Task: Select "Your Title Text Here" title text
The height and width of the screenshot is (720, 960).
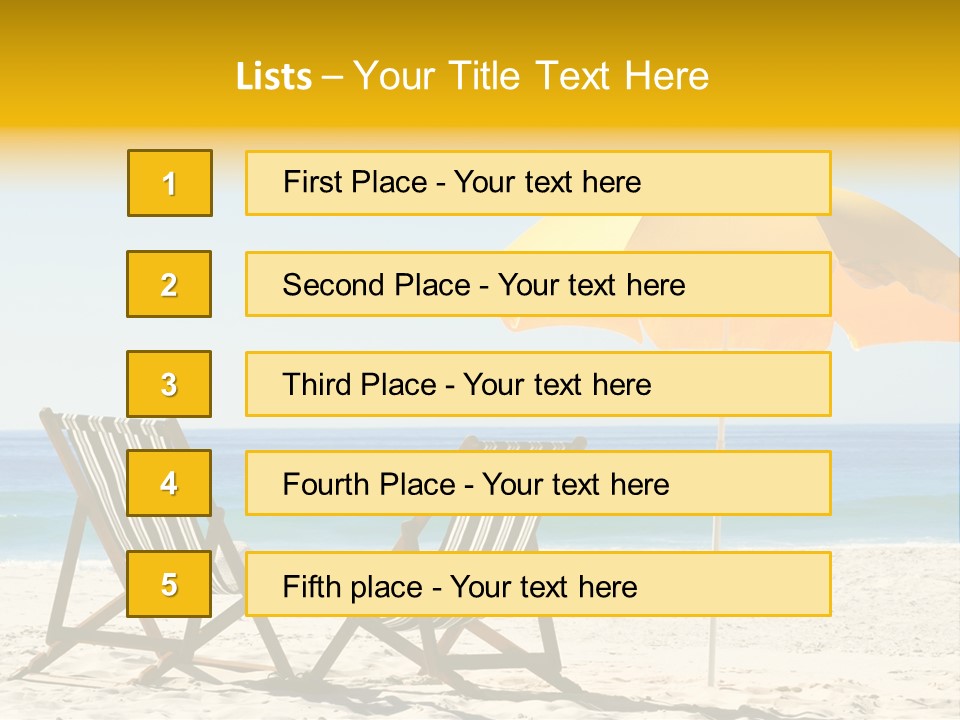Action: (x=531, y=76)
